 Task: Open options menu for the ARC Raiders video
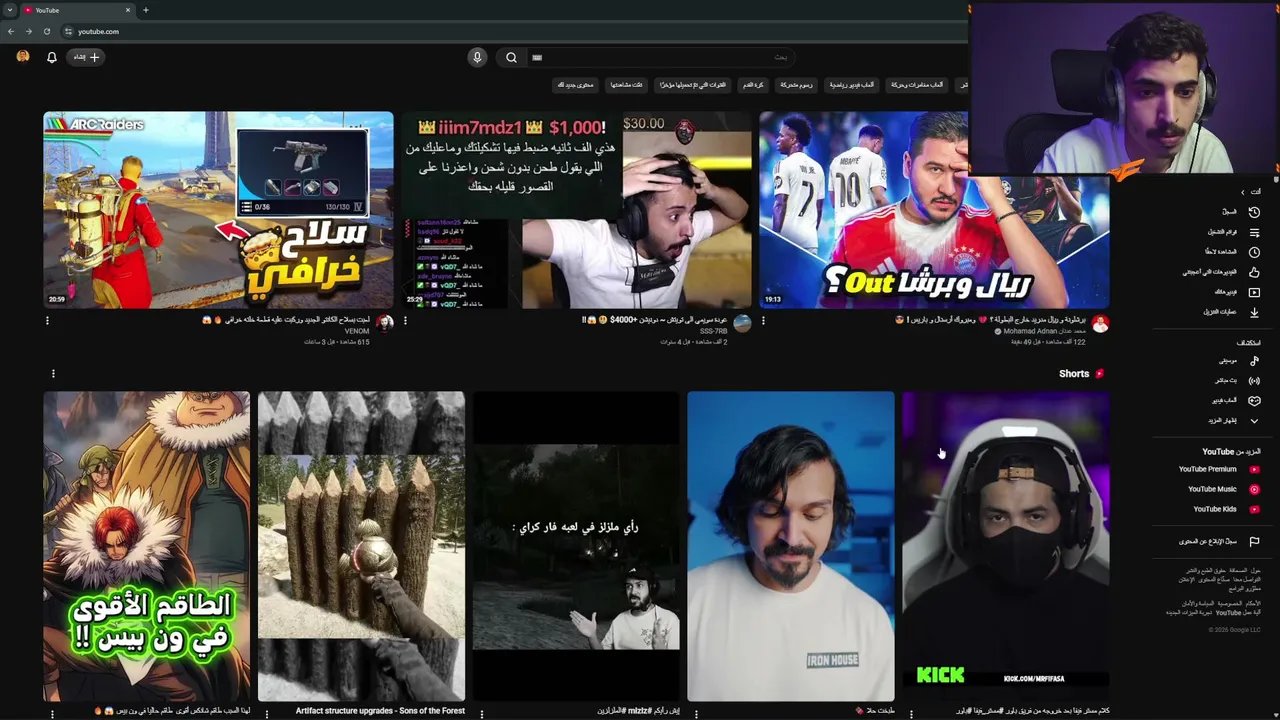47,321
